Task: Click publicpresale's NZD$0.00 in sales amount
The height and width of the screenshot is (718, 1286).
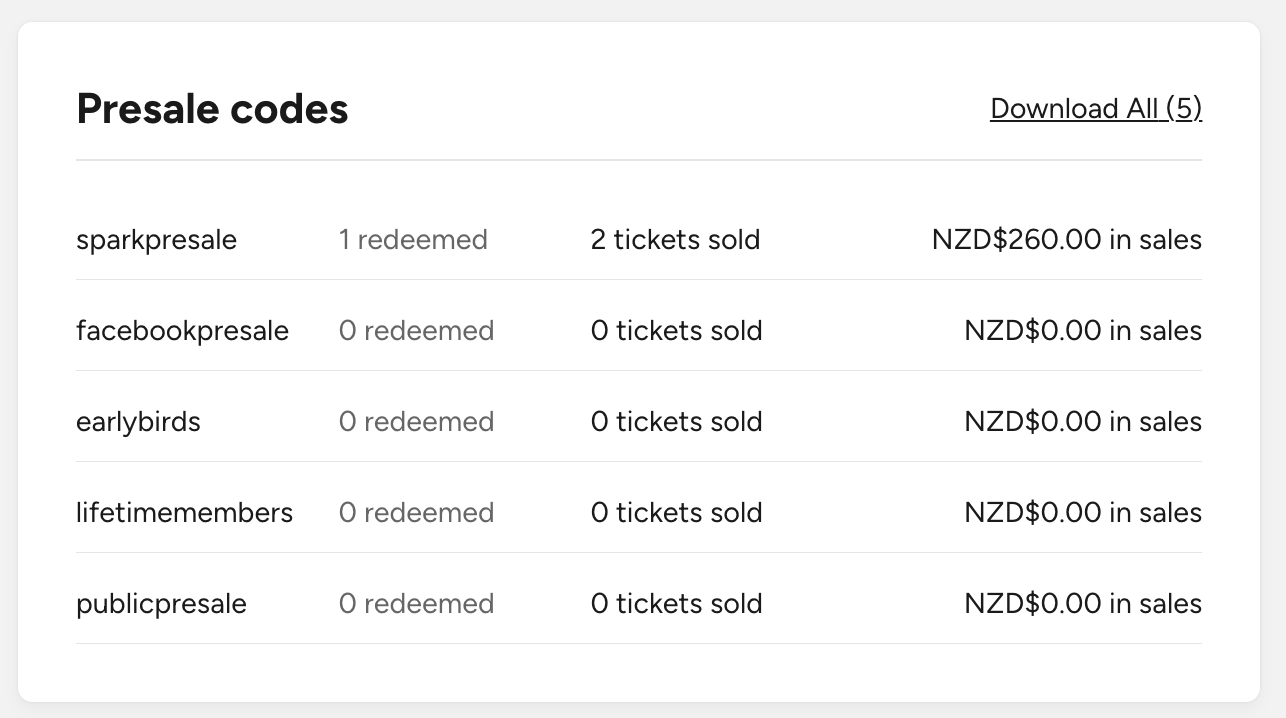Action: click(1083, 604)
